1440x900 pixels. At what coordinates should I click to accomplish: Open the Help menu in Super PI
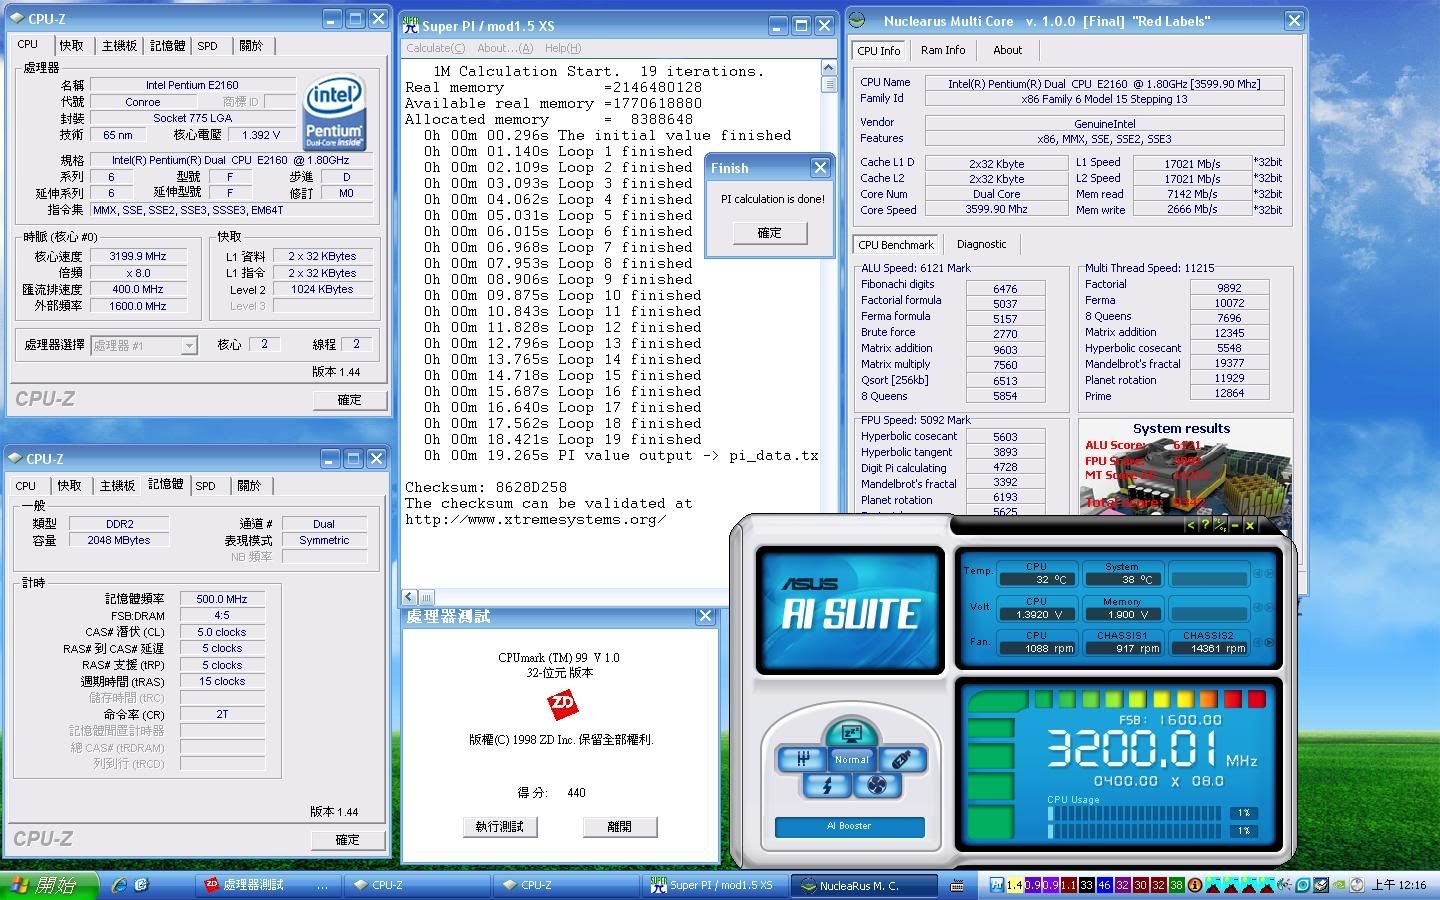pyautogui.click(x=563, y=48)
